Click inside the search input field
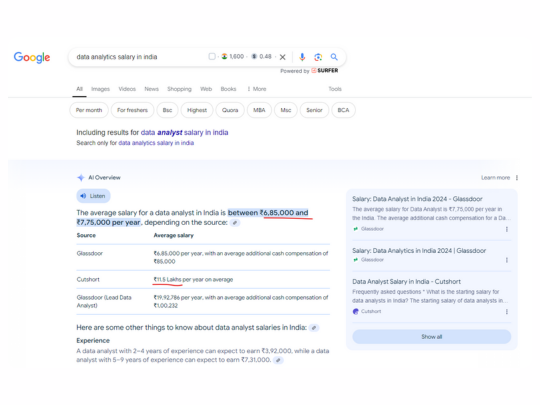 [x=138, y=57]
